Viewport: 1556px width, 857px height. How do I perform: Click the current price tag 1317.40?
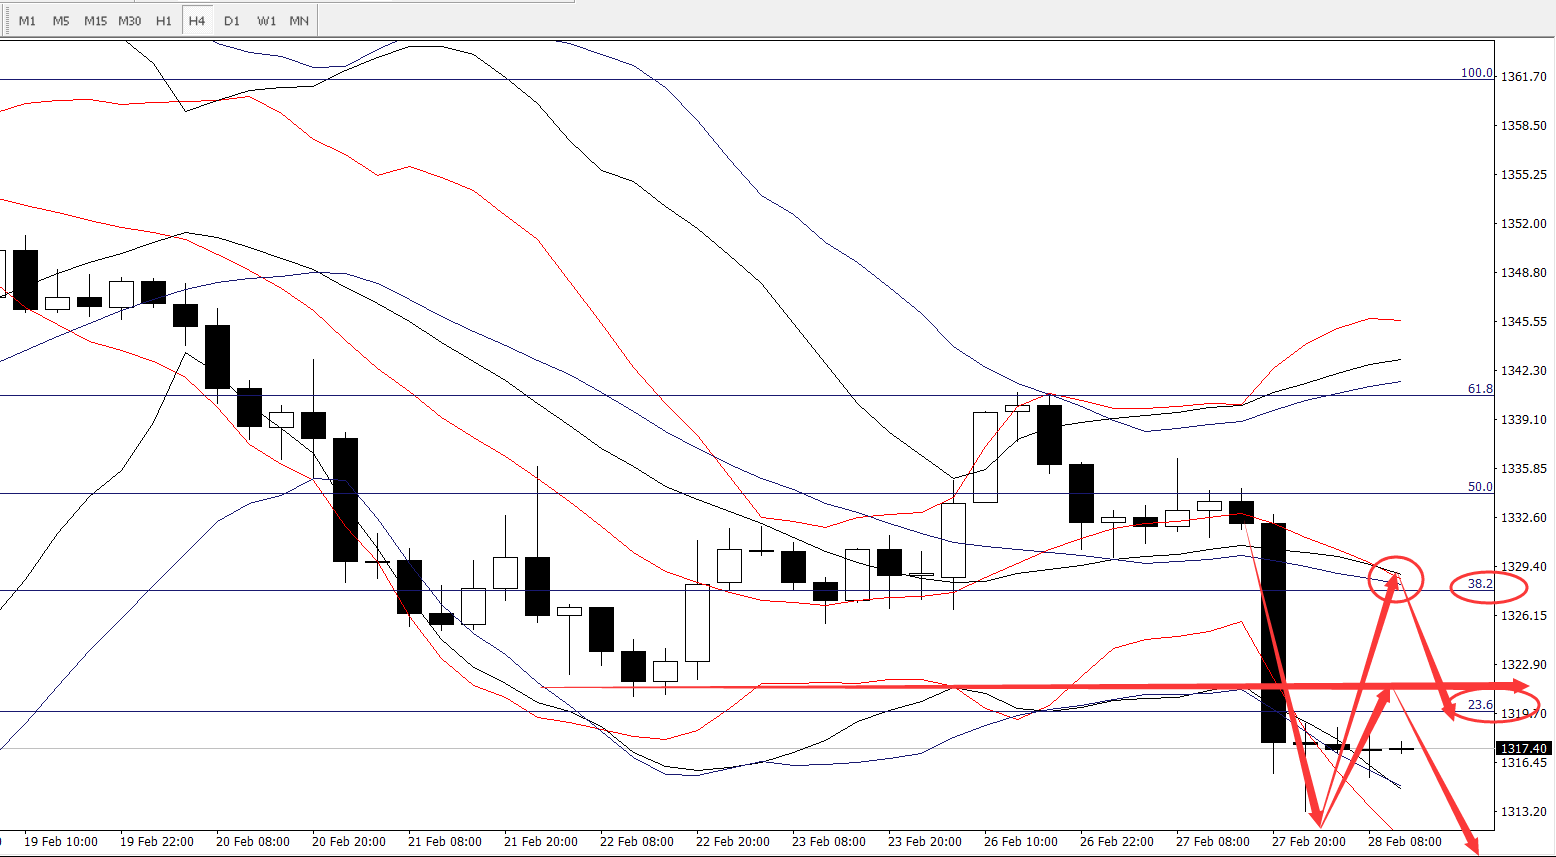click(1523, 748)
